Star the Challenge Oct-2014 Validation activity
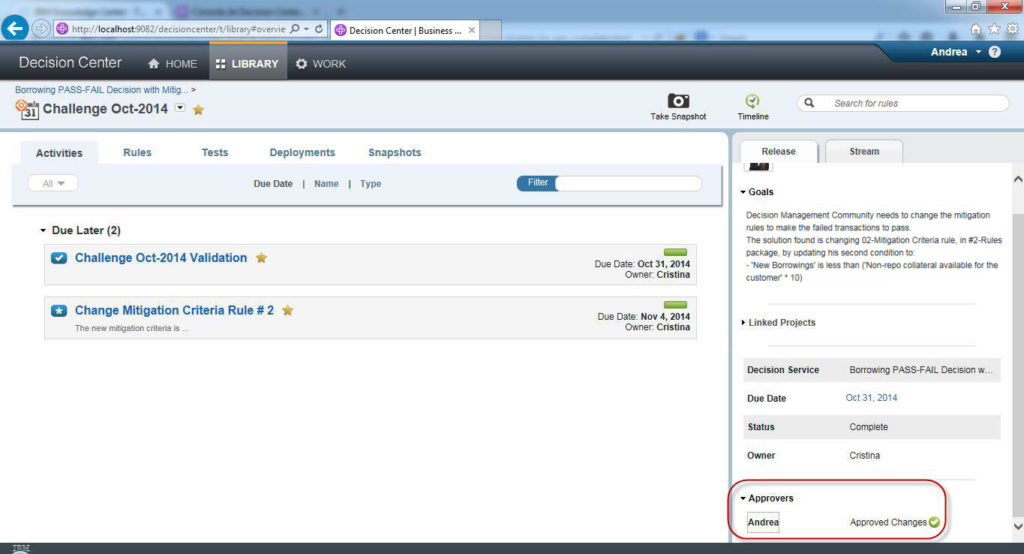This screenshot has height=554, width=1024. tap(261, 258)
